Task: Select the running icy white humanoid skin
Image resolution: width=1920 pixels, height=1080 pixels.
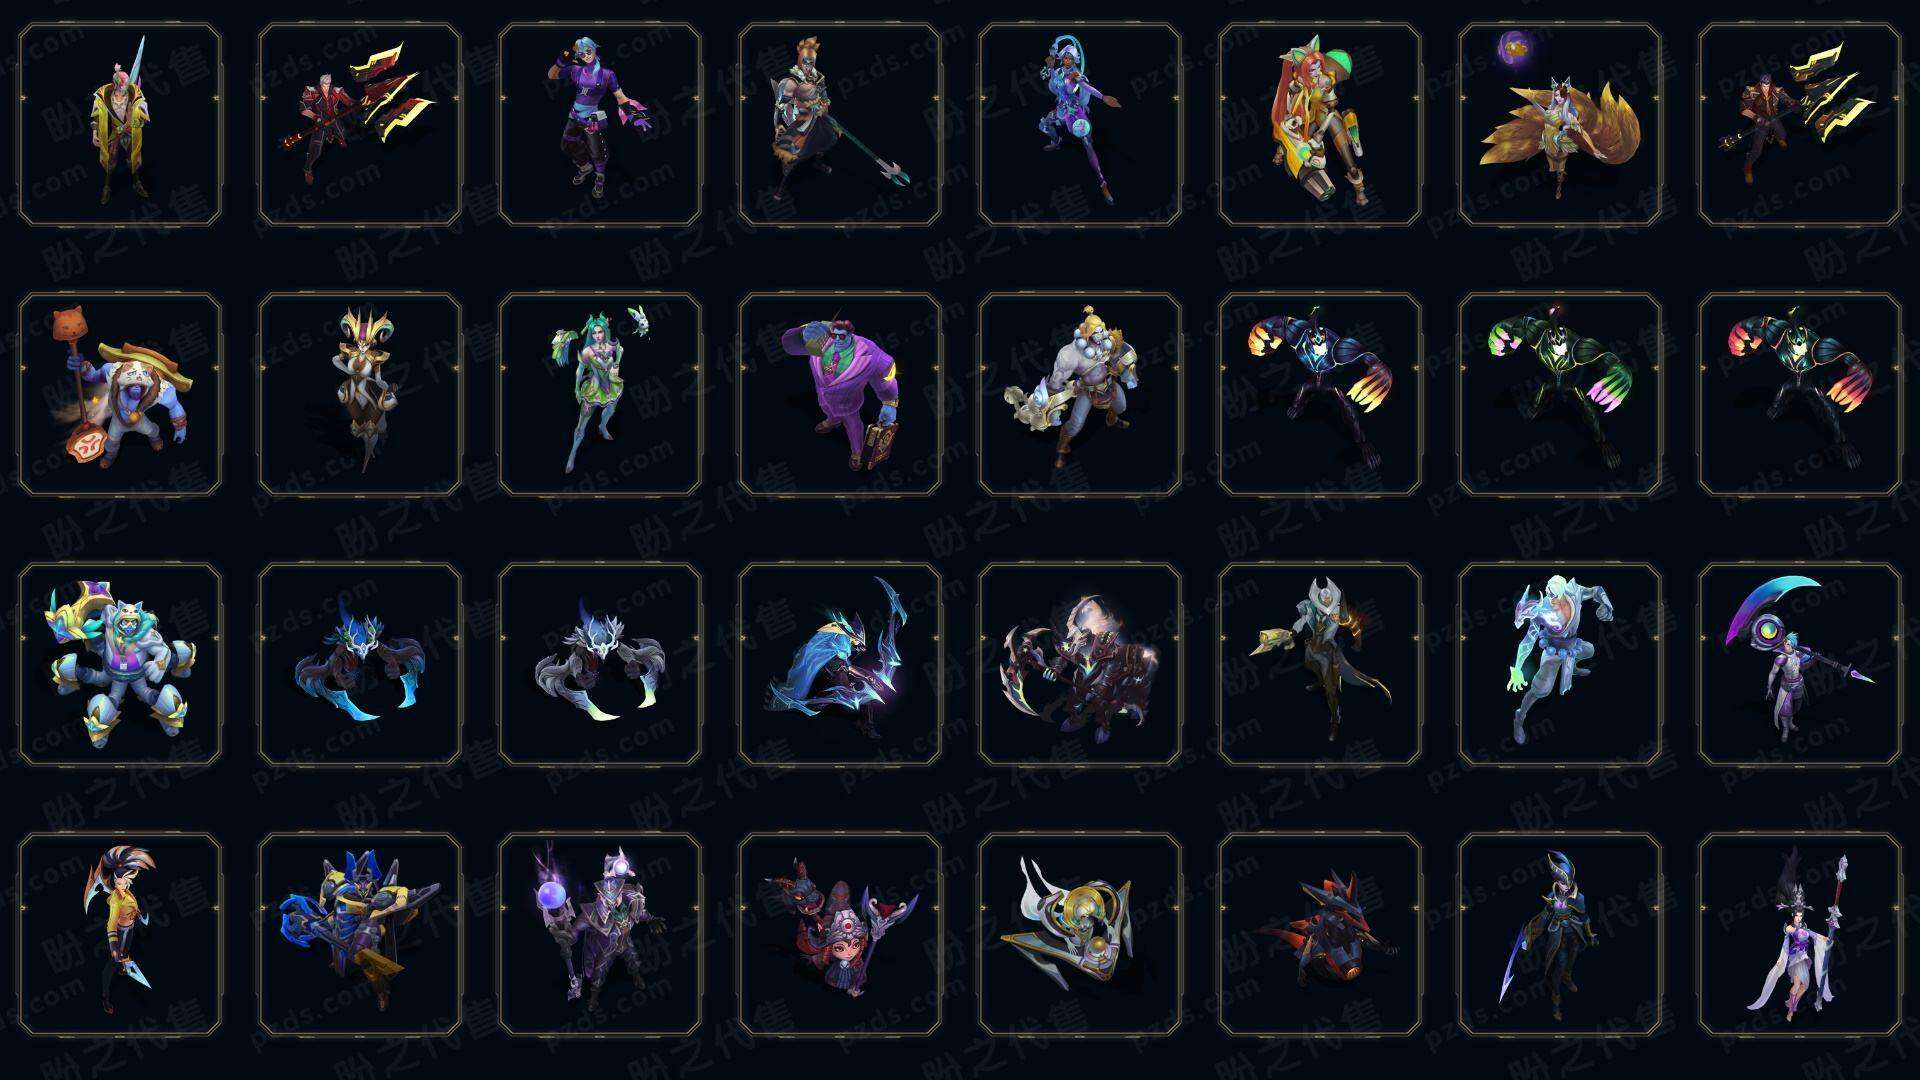Action: (x=1560, y=664)
